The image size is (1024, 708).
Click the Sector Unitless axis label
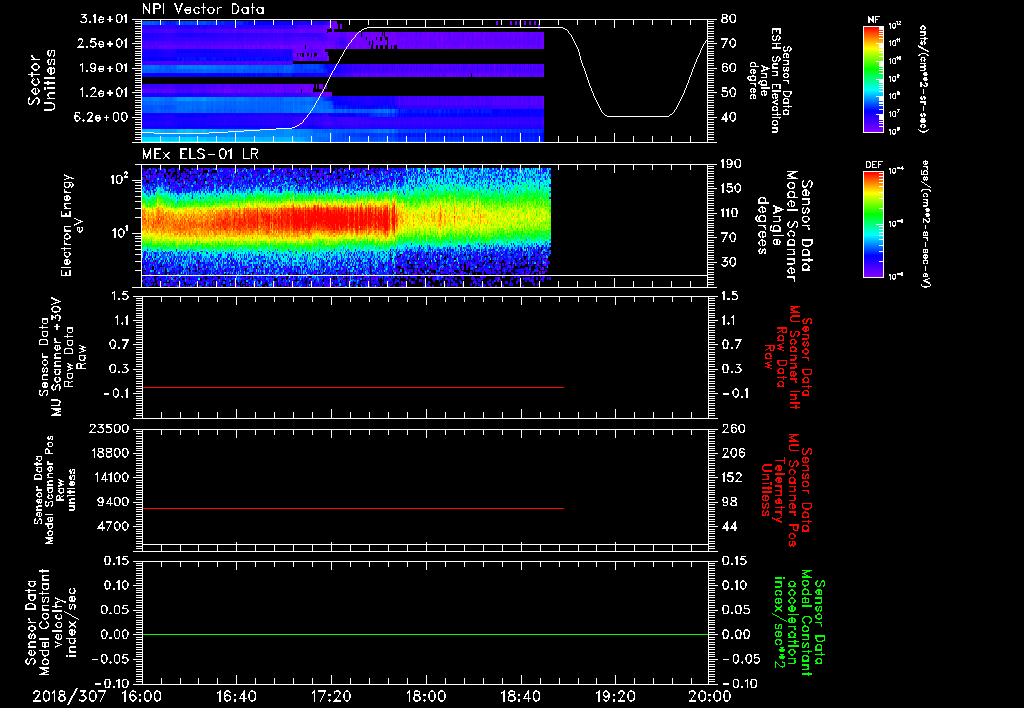(x=42, y=80)
